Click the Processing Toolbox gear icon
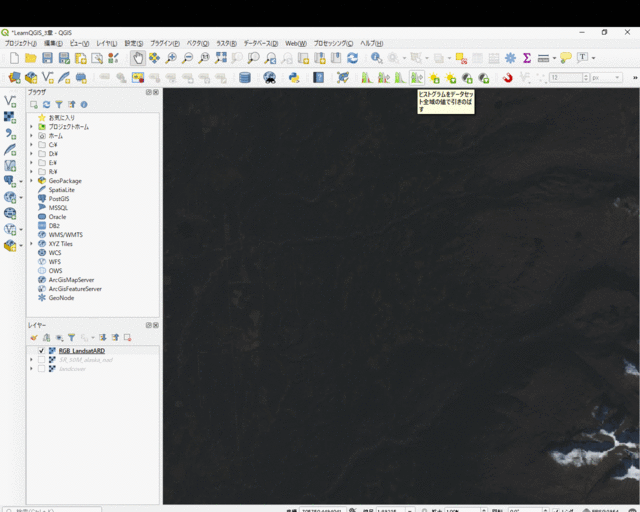 click(x=510, y=59)
